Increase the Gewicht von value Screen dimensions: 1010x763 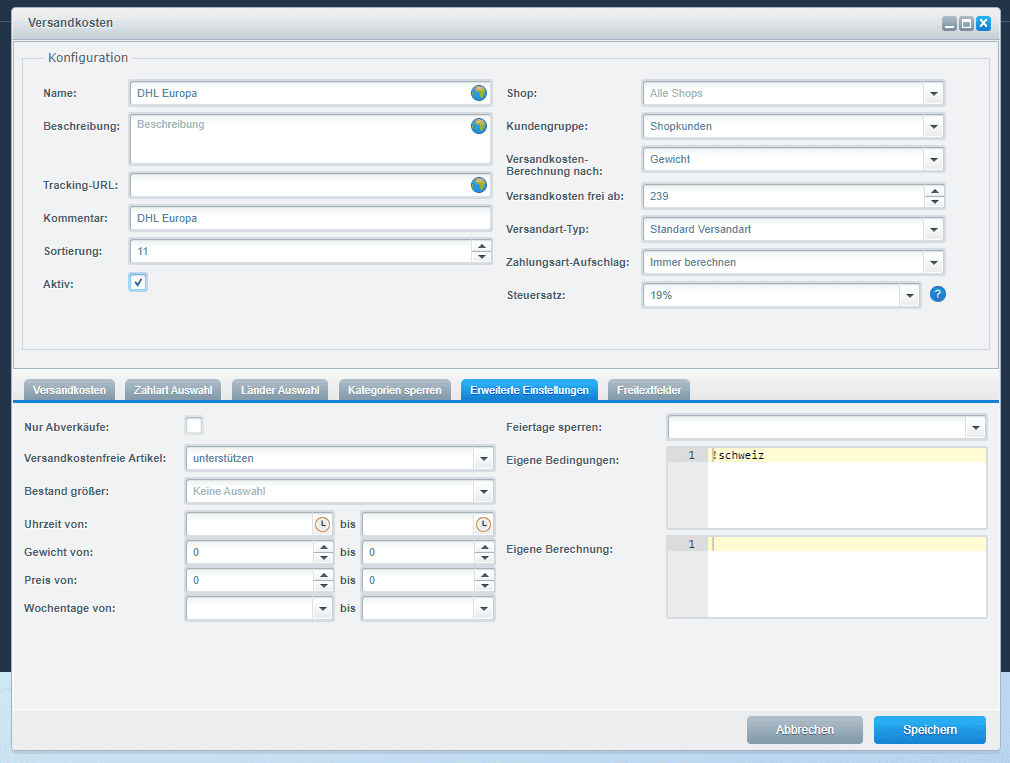click(322, 547)
